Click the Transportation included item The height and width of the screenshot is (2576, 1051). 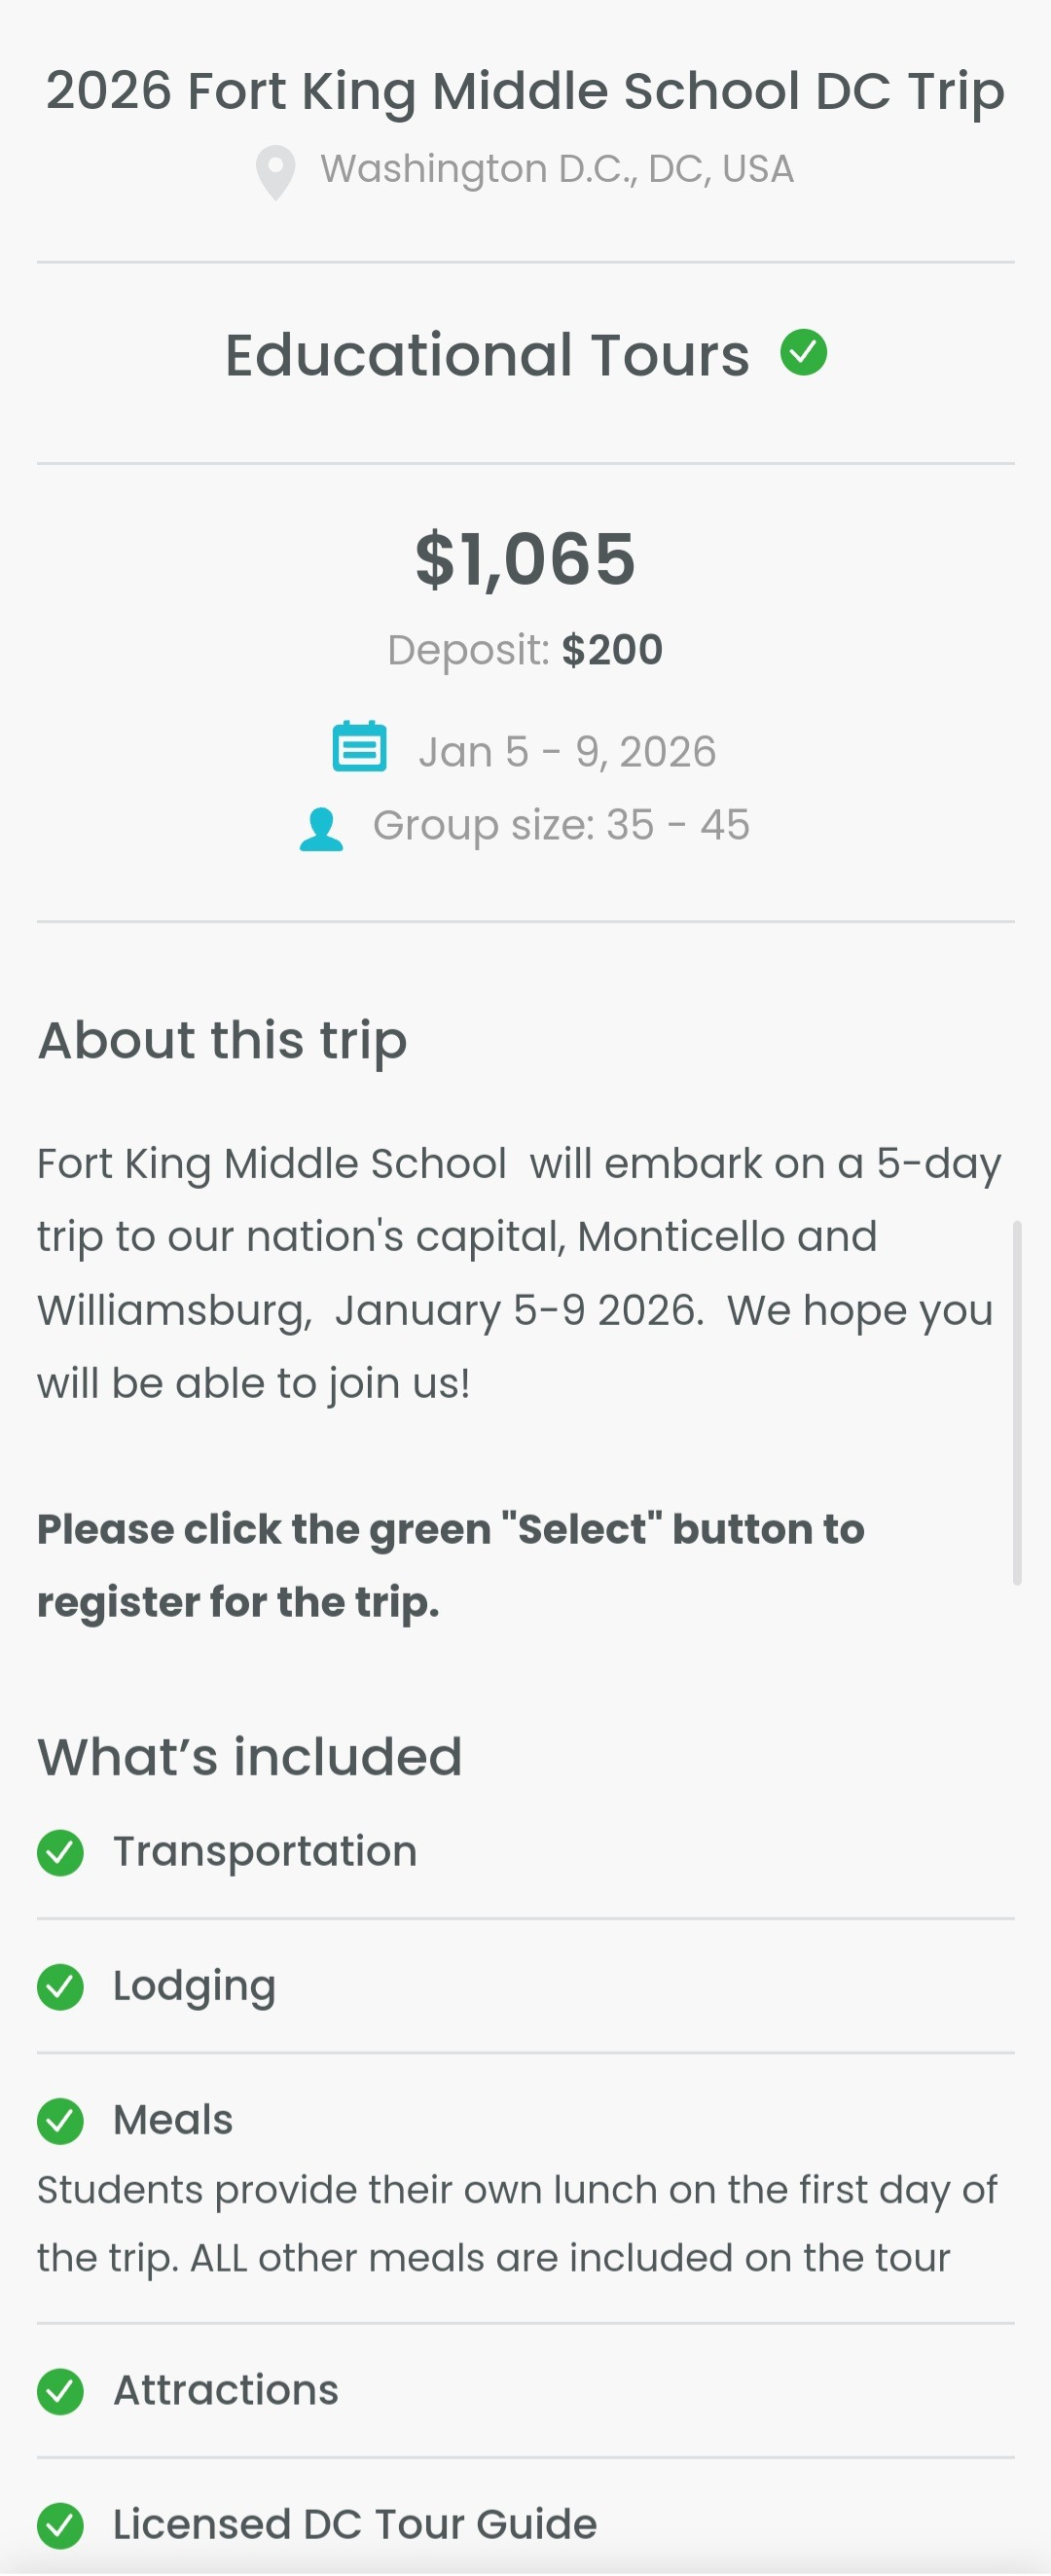(265, 1852)
